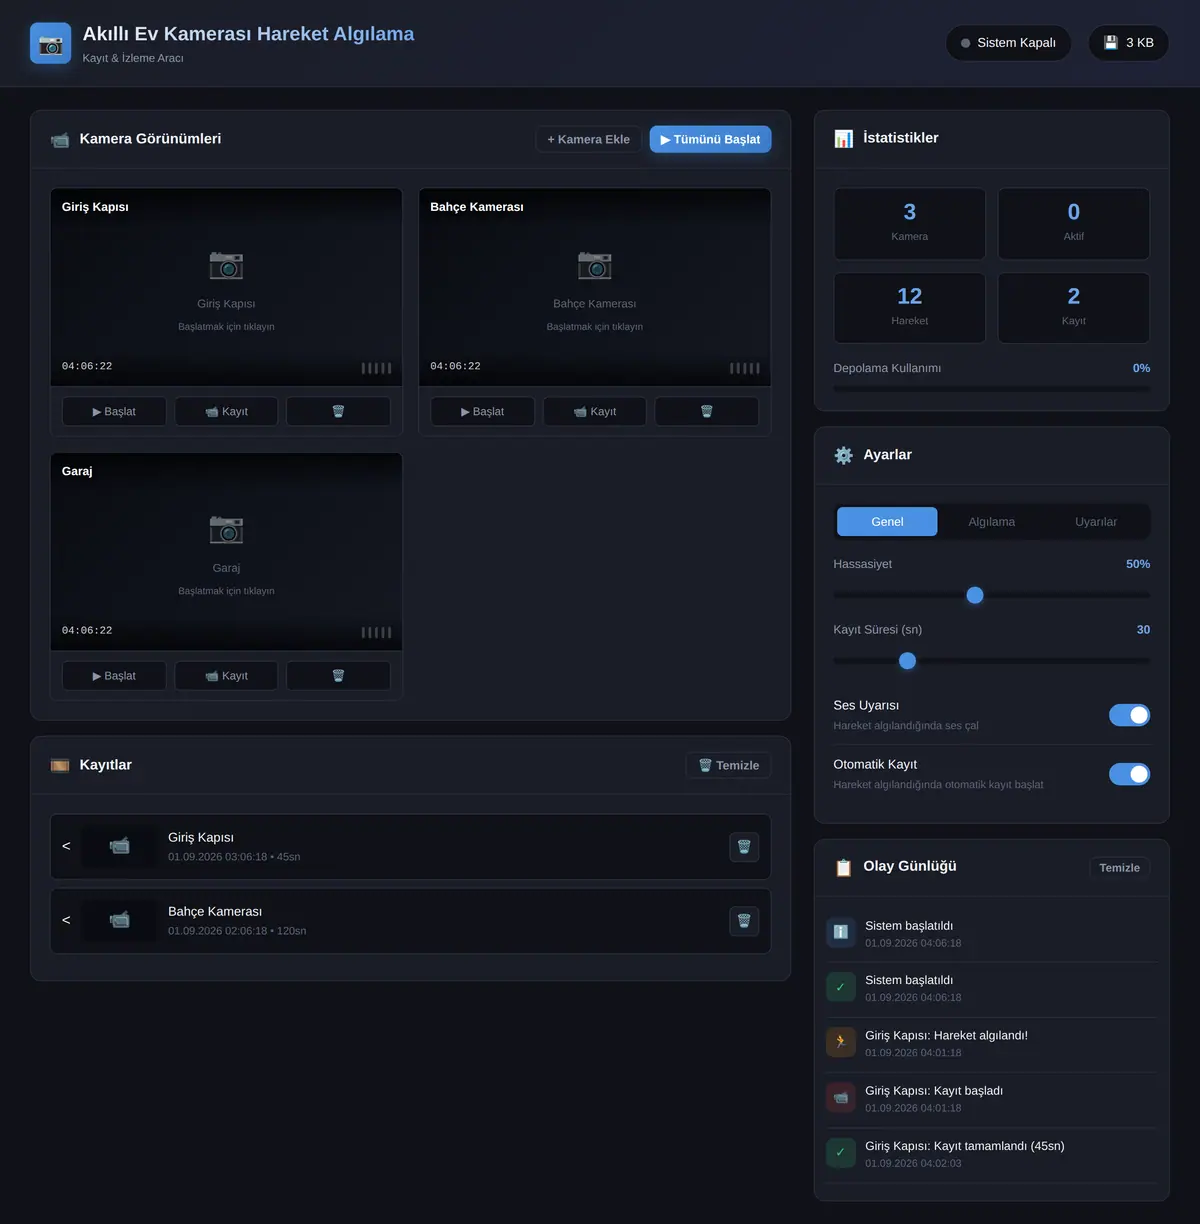Toggle the Otomatik Kayıt switch
This screenshot has height=1224, width=1200.
(x=1129, y=774)
